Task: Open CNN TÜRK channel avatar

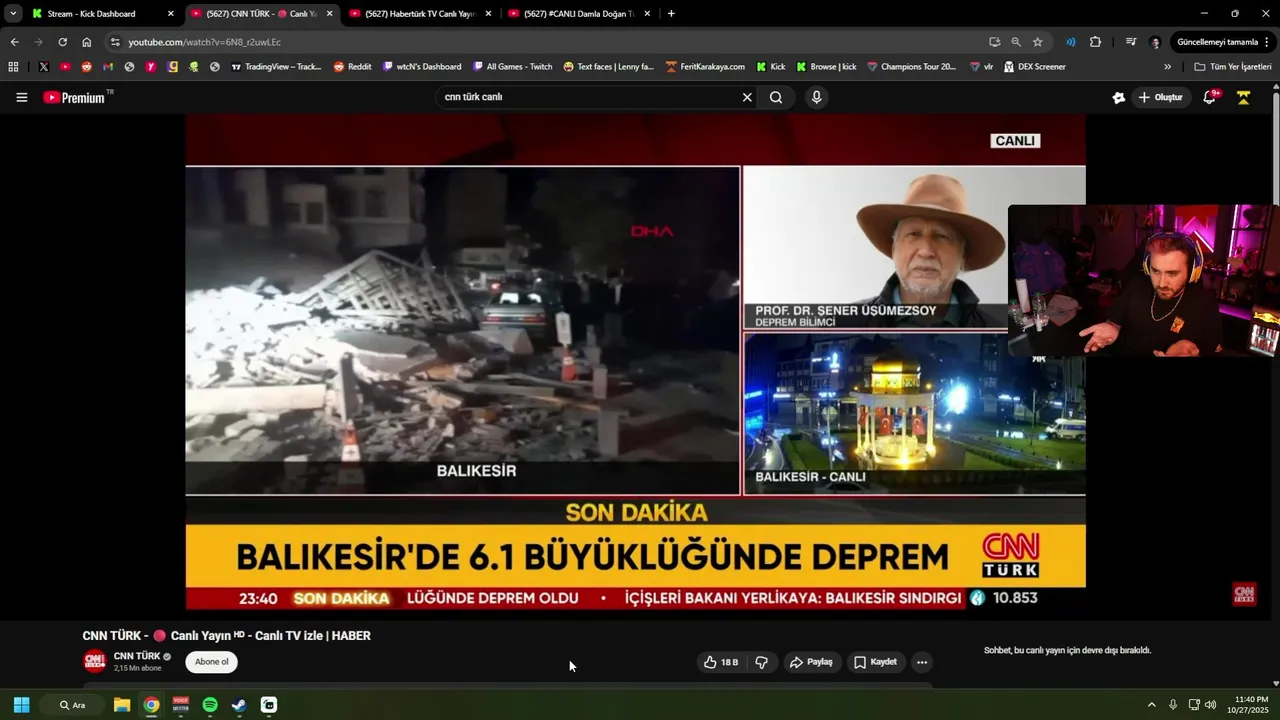Action: tap(94, 661)
